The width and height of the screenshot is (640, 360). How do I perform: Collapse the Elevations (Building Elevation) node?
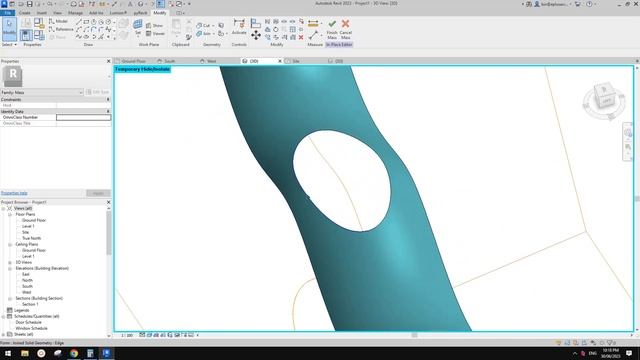(10, 269)
